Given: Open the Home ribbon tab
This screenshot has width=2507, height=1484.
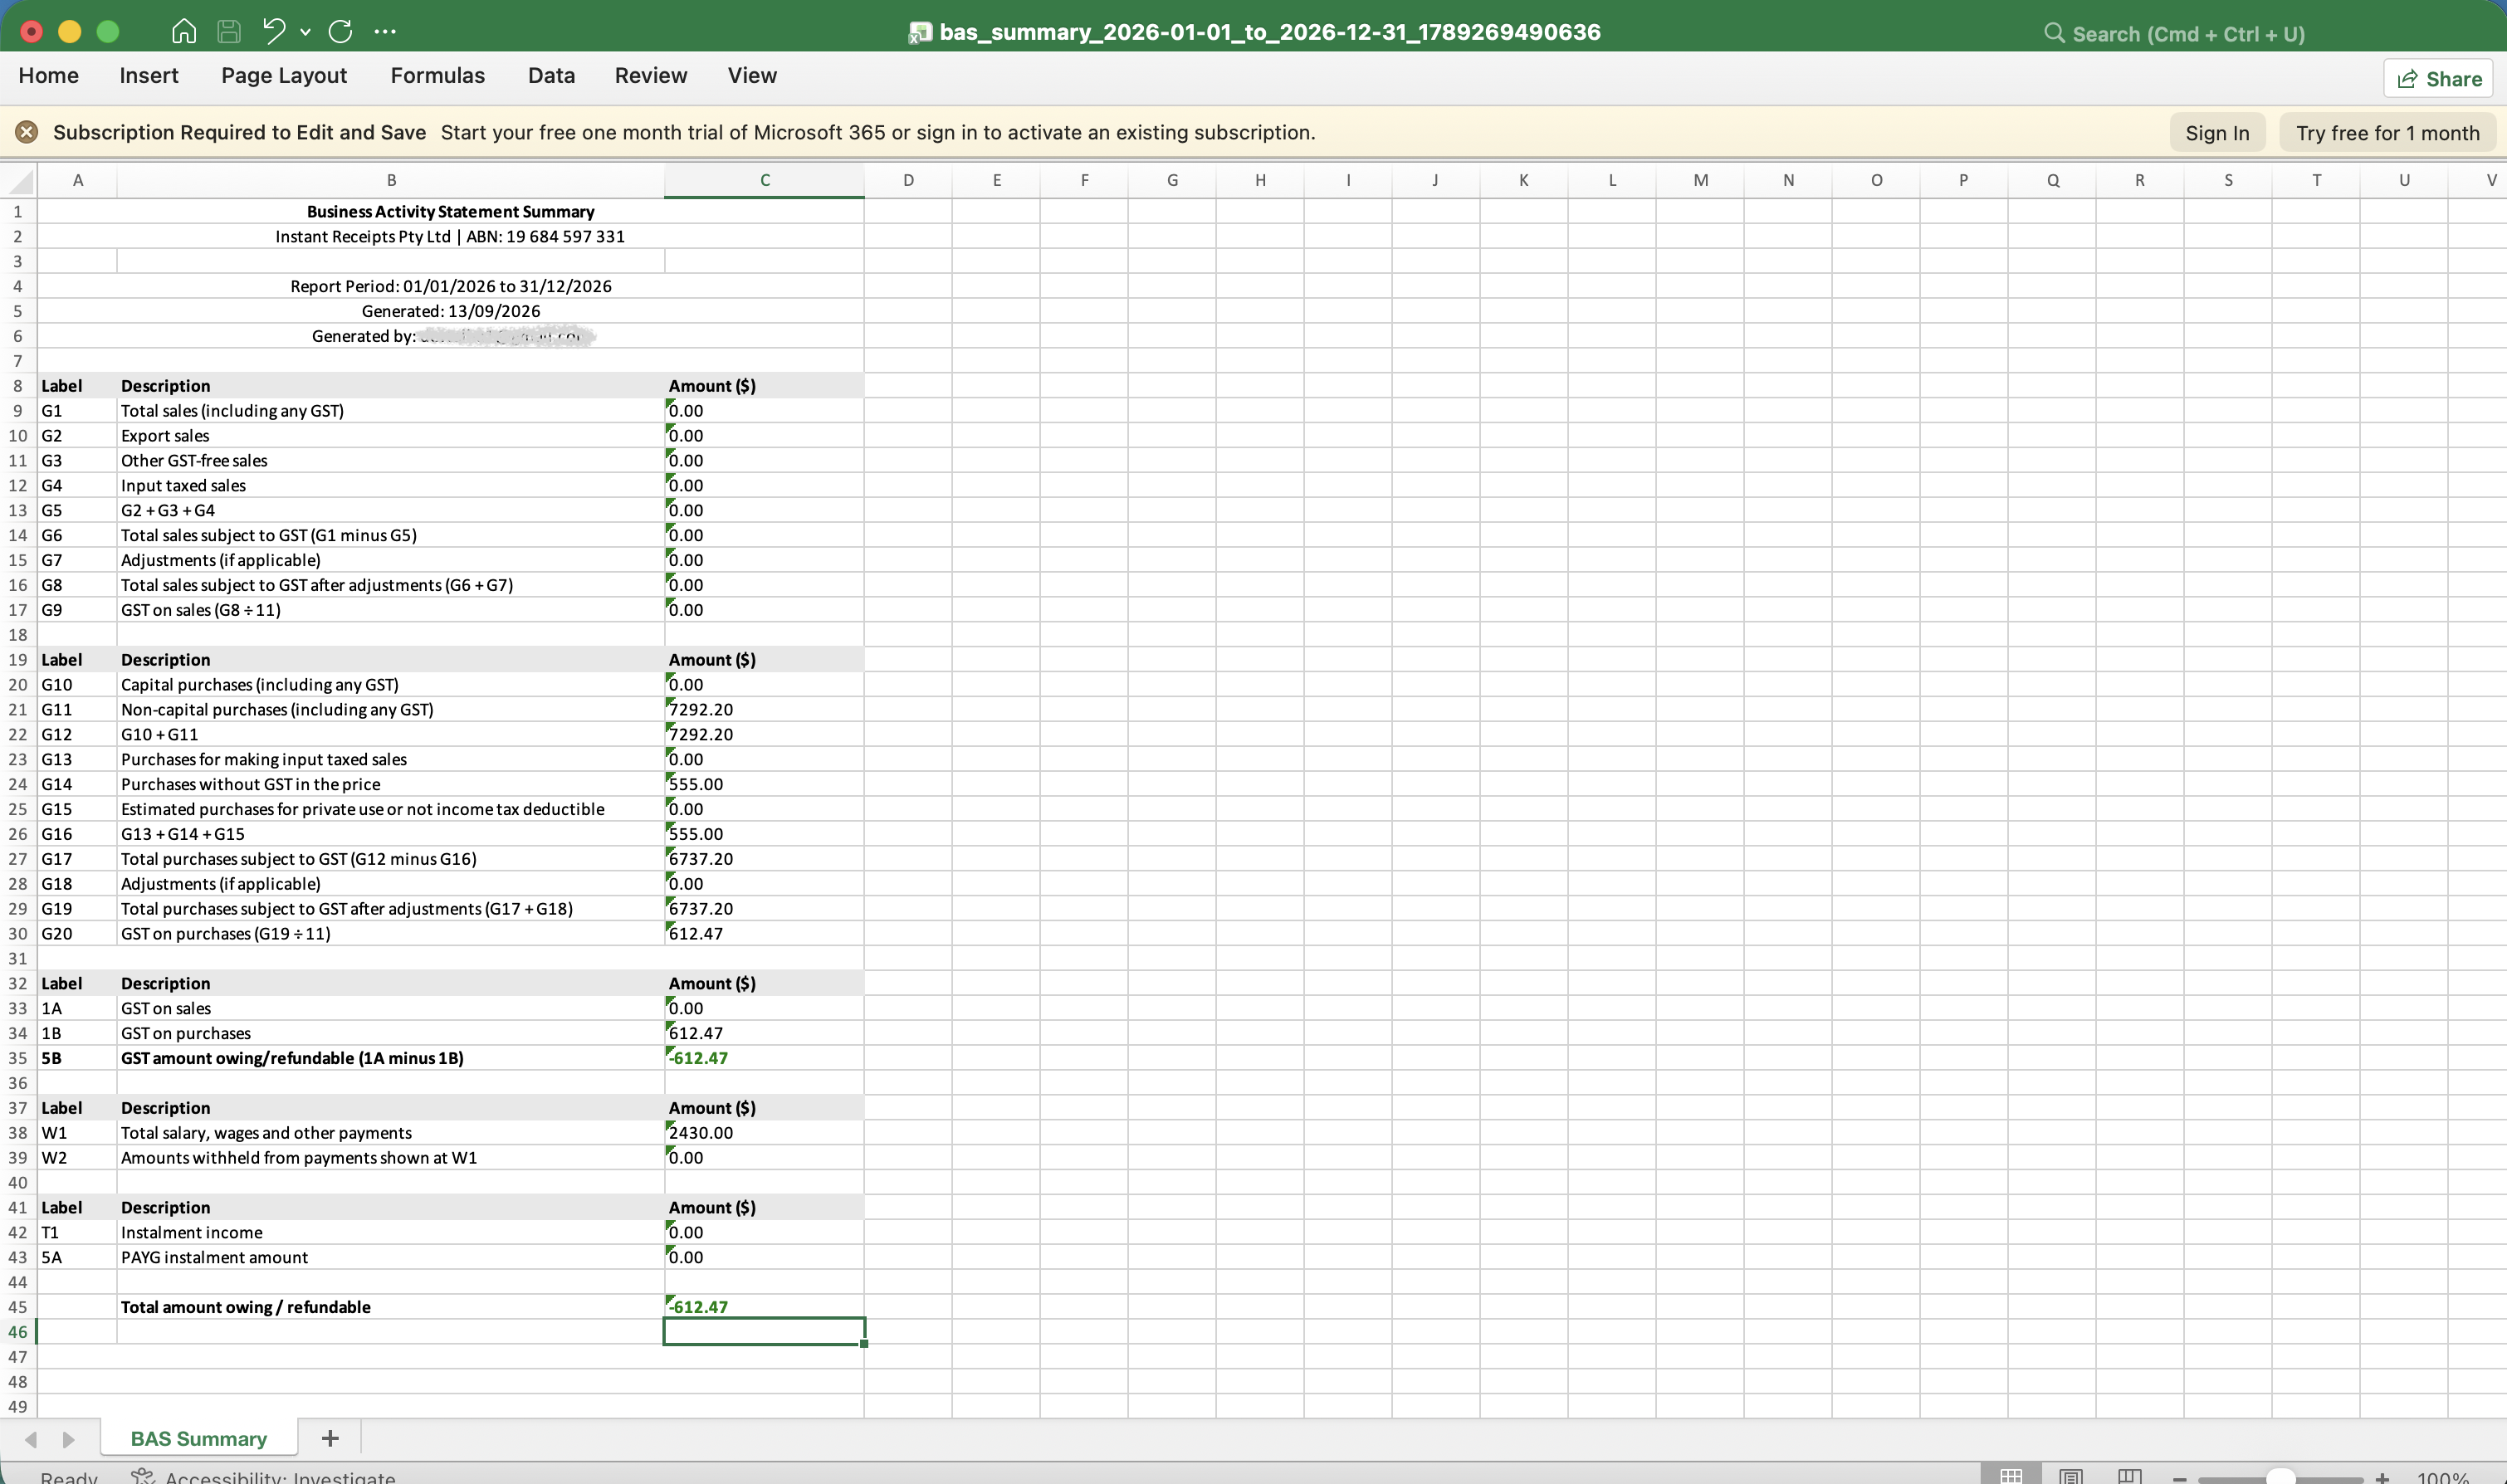Looking at the screenshot, I should pos(49,76).
